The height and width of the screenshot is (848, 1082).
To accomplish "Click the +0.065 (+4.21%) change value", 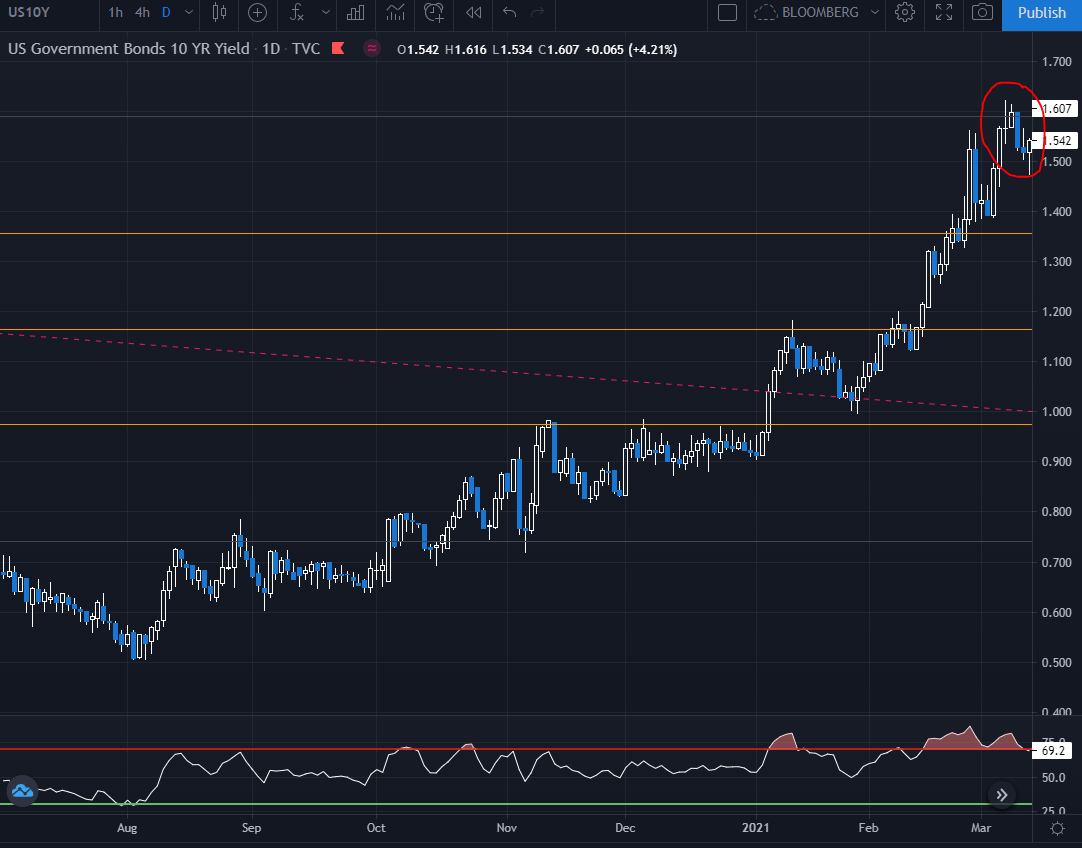I will (x=631, y=50).
